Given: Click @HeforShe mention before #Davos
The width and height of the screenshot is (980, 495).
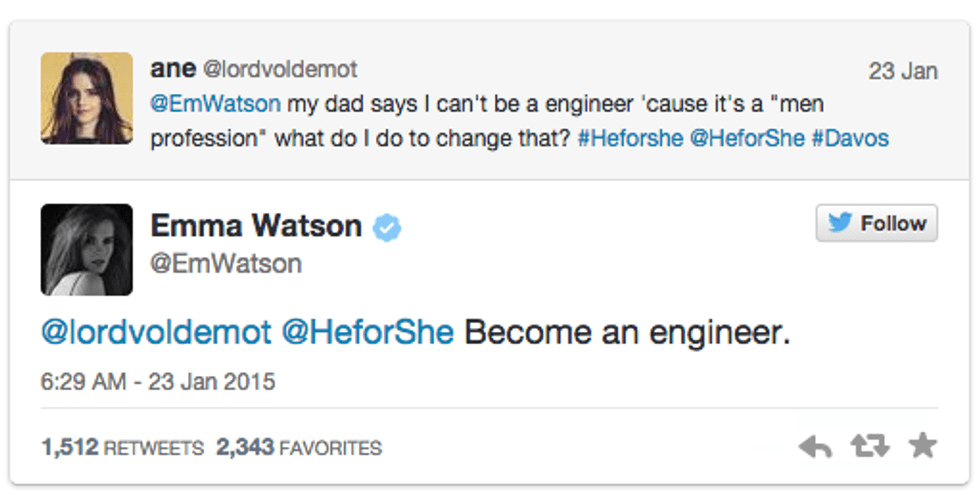Looking at the screenshot, I should click(x=746, y=138).
